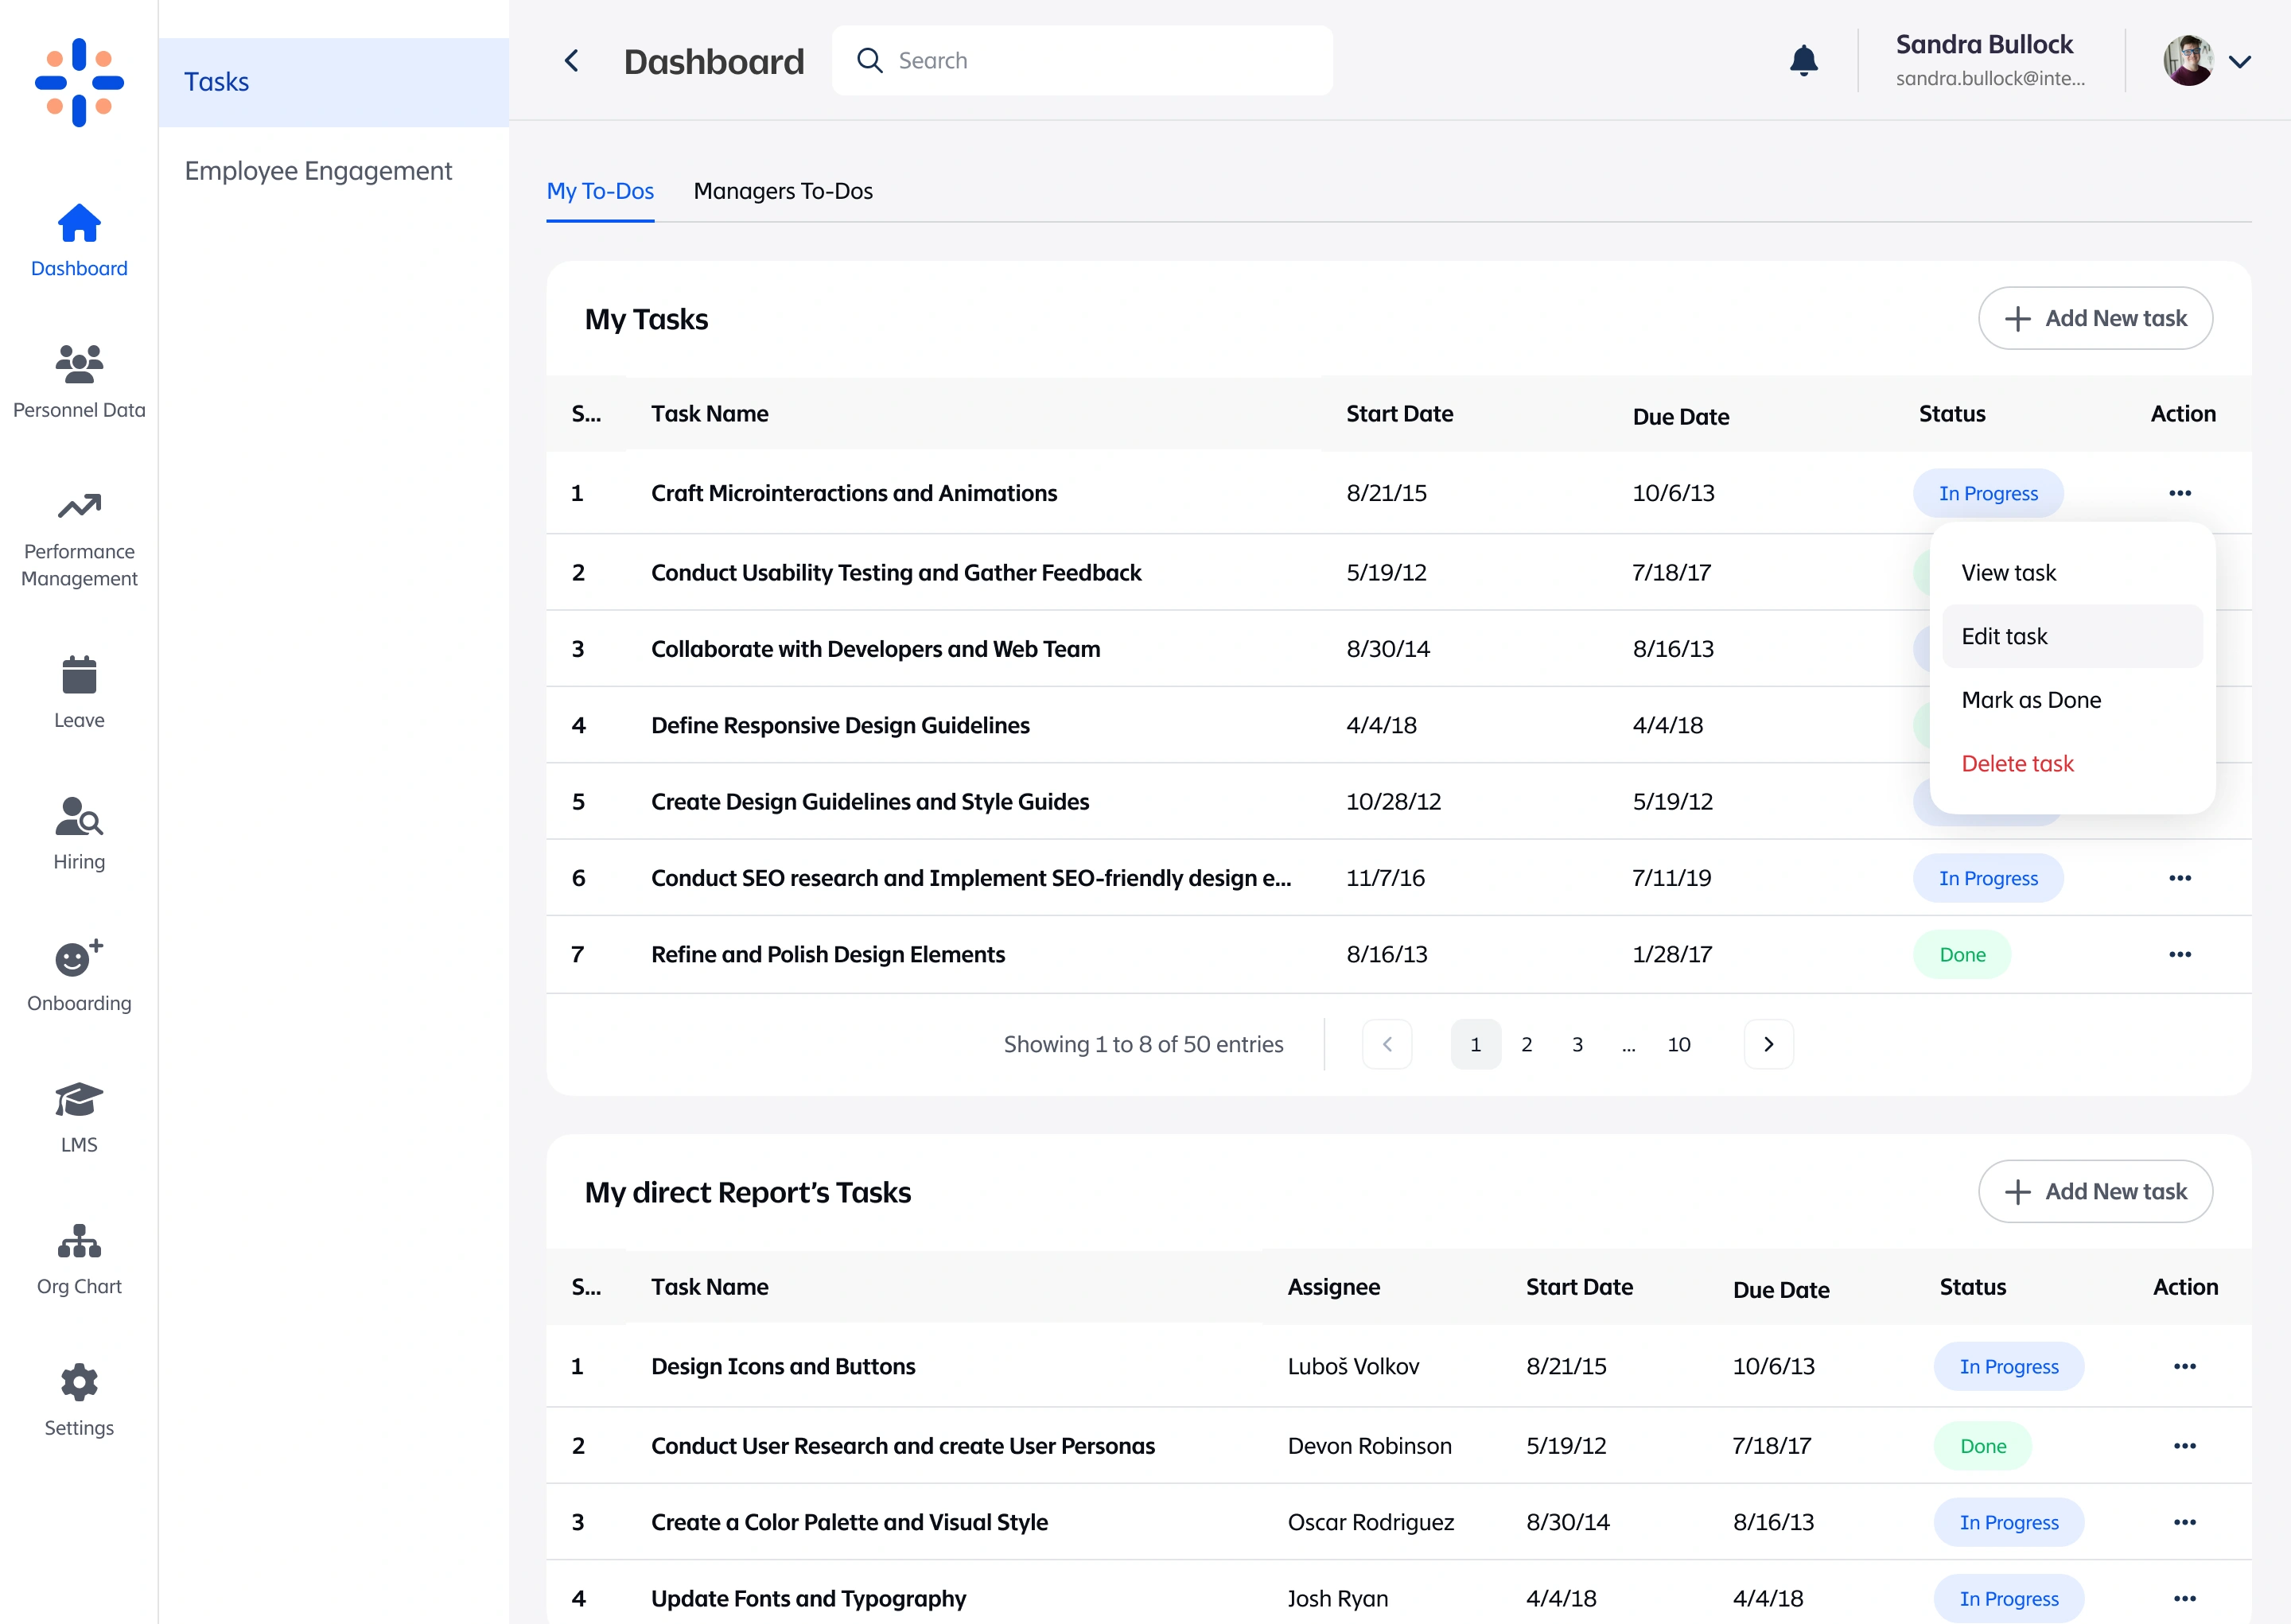Open the LMS graduation cap icon
The image size is (2291, 1624).
tap(79, 1101)
